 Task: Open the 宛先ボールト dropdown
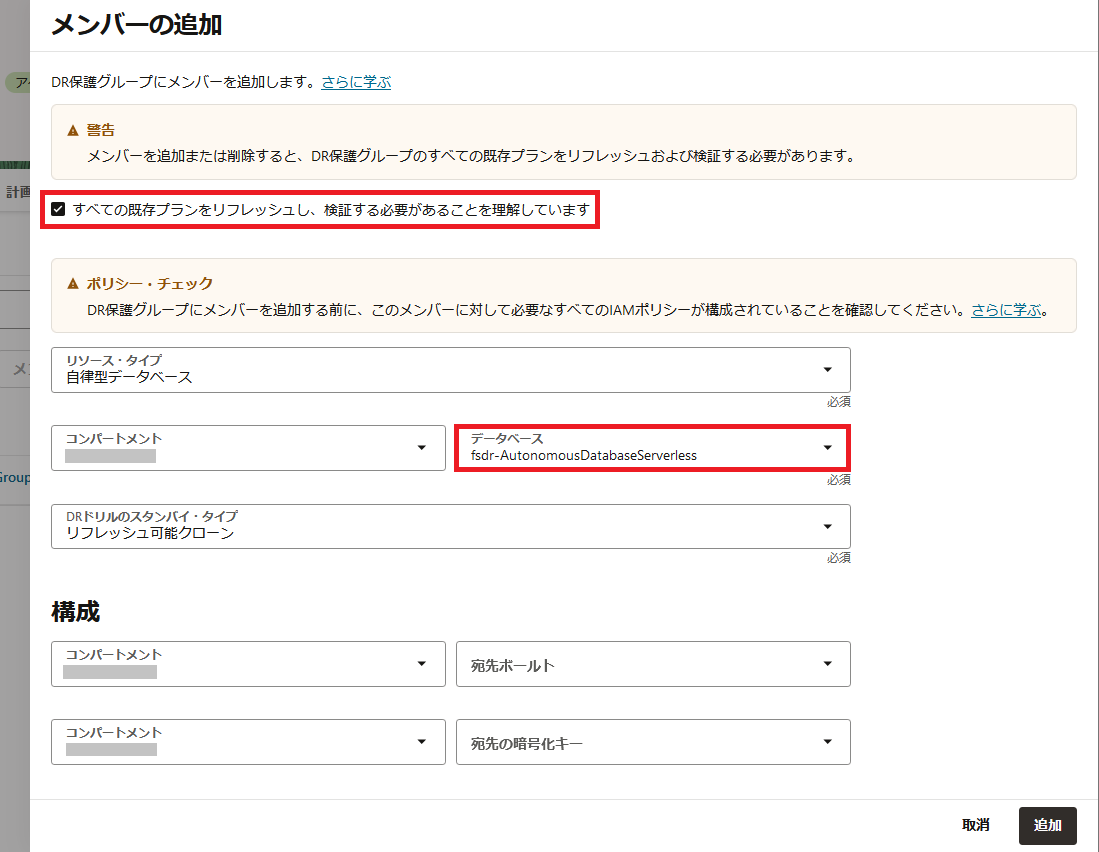point(652,664)
